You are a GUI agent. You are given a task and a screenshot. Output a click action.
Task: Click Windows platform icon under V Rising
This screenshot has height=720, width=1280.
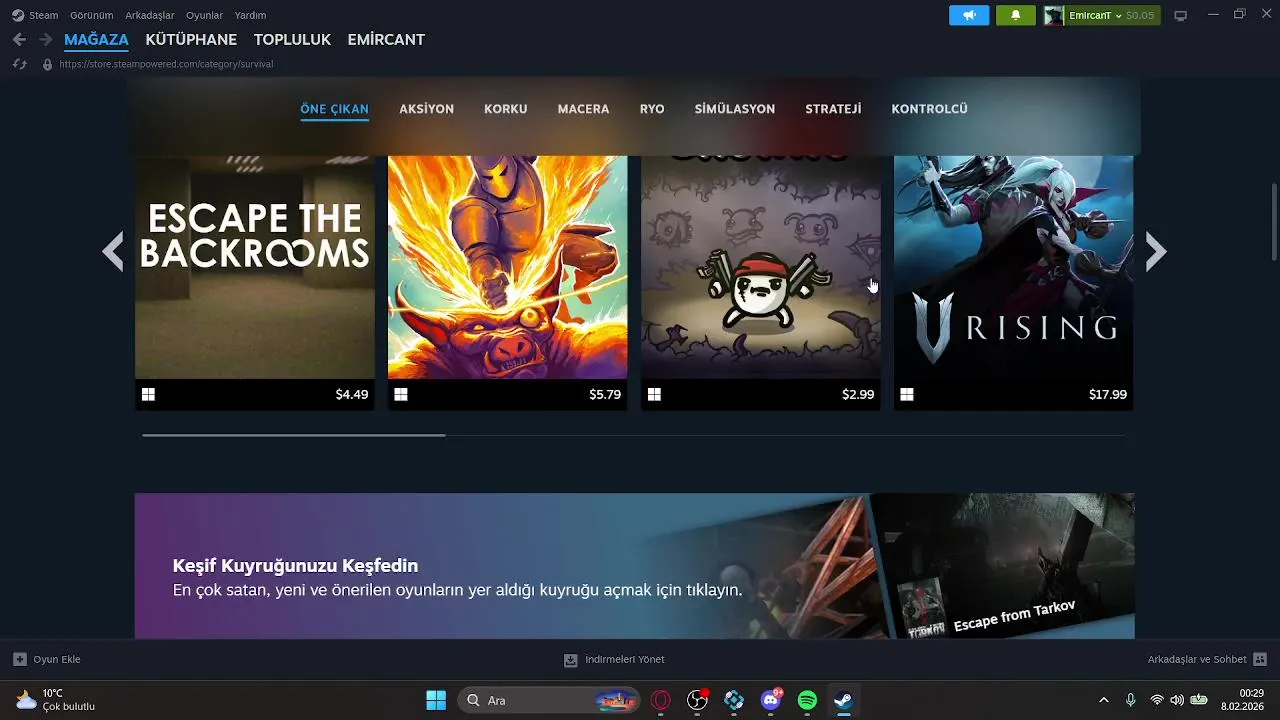907,395
